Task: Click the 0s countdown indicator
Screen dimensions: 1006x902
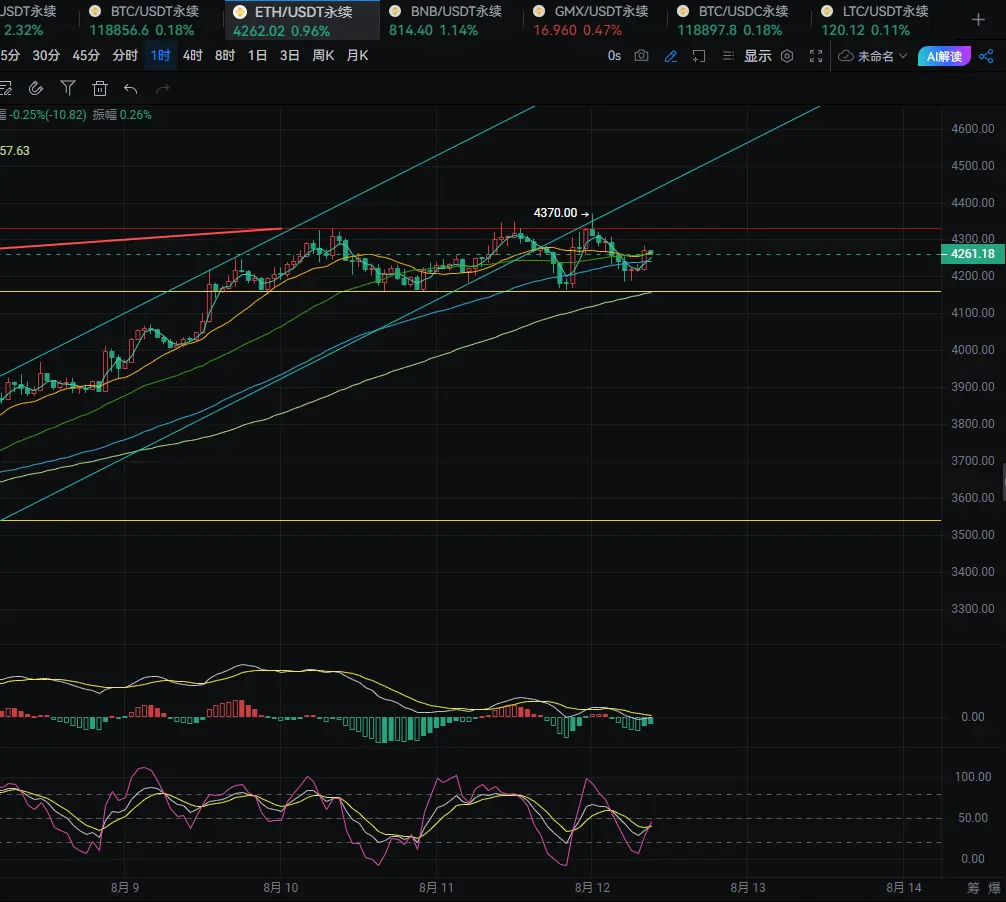Action: click(x=614, y=56)
